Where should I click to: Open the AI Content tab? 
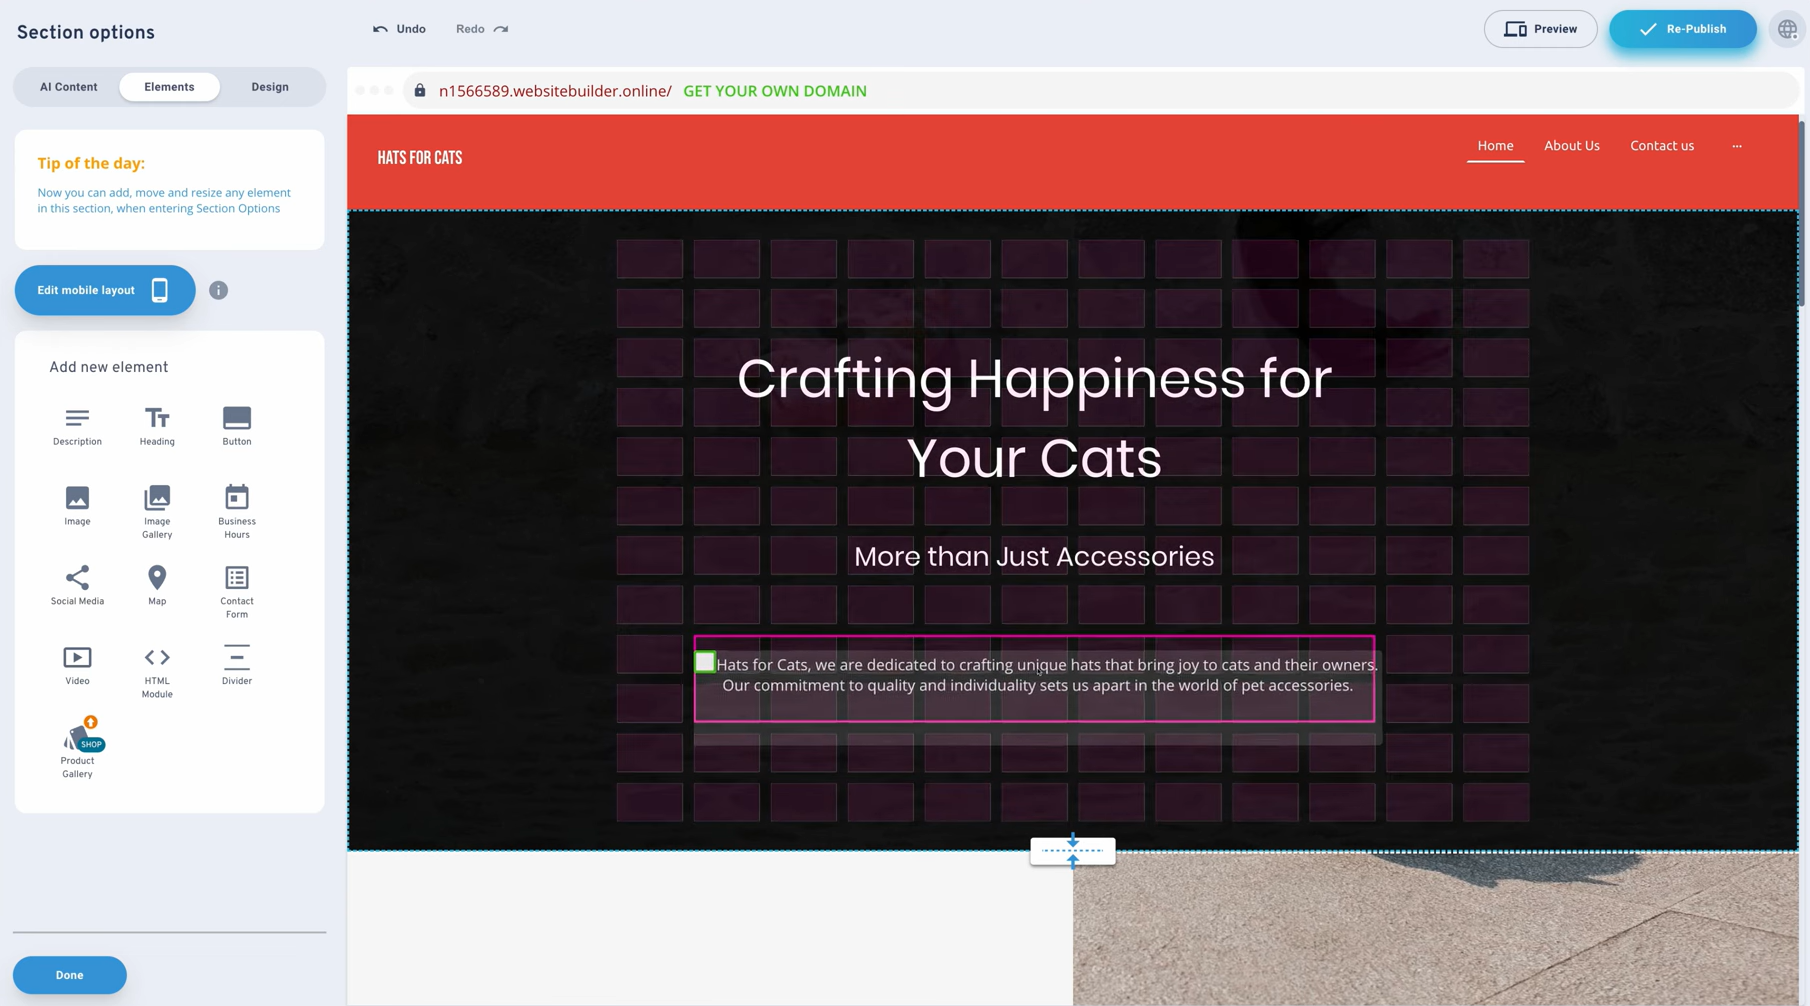[x=68, y=86]
